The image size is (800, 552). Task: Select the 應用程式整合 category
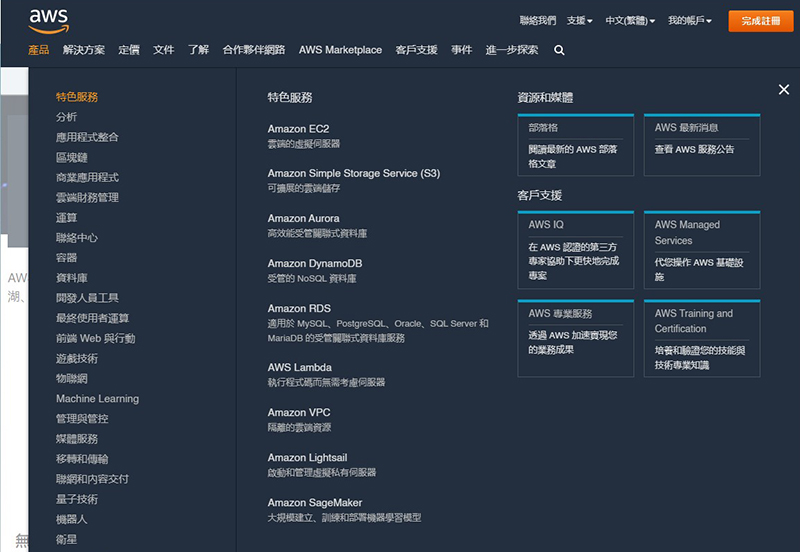point(87,137)
